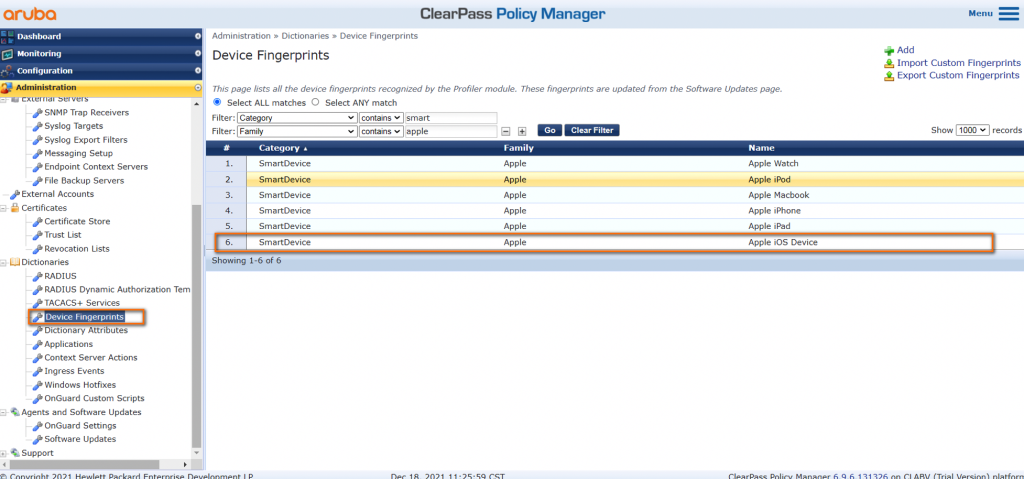The height and width of the screenshot is (479, 1024).
Task: Collapse the Certificates tree node
Action: pos(5,208)
